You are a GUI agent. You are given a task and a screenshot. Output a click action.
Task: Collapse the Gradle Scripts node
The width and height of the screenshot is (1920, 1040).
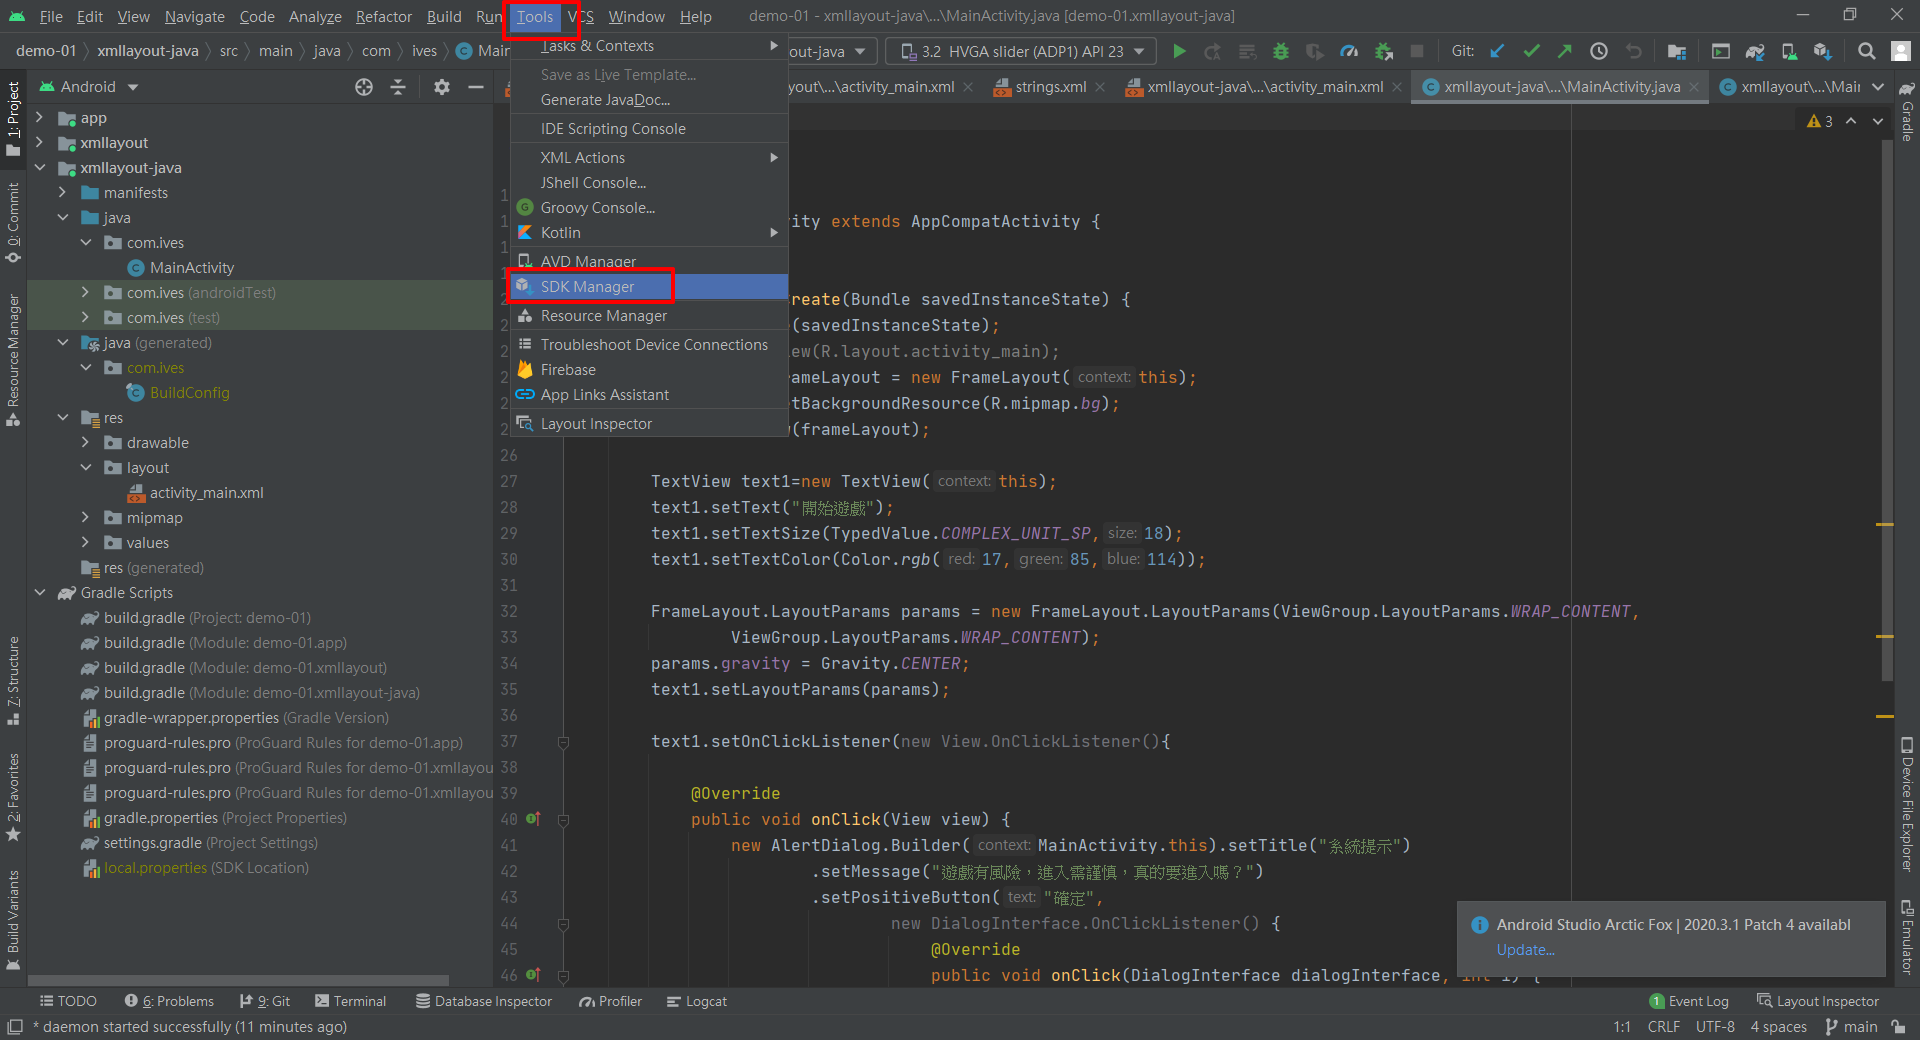40,593
